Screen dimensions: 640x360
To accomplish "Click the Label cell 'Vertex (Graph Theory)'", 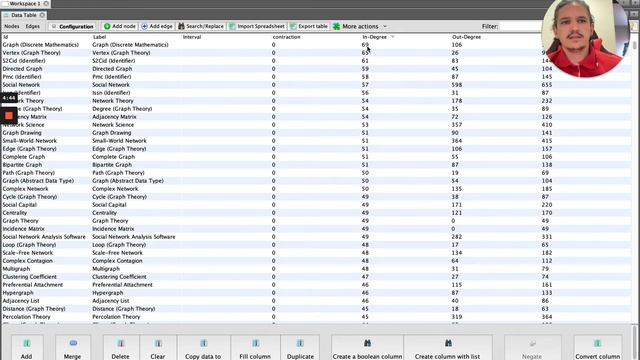I will [121, 53].
